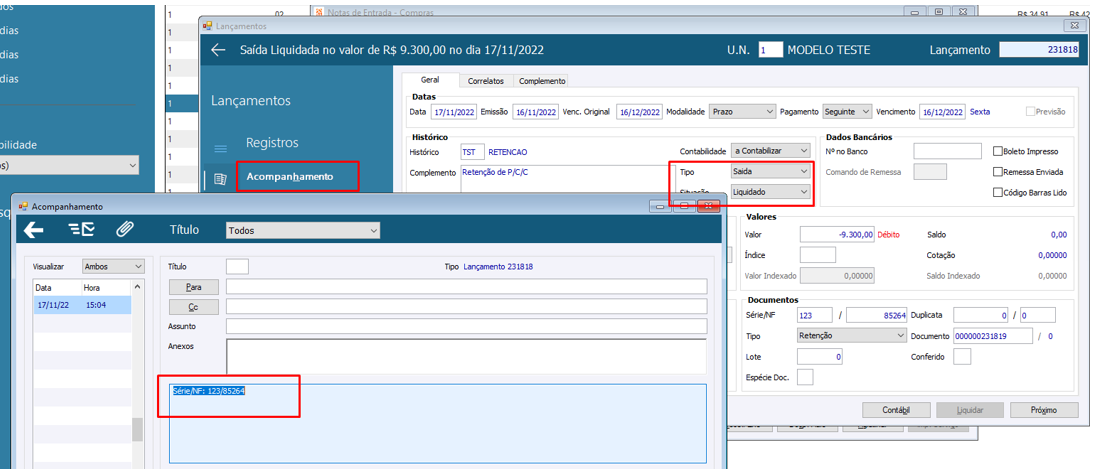Enable the Código Barras Lido checkbox

(x=998, y=192)
